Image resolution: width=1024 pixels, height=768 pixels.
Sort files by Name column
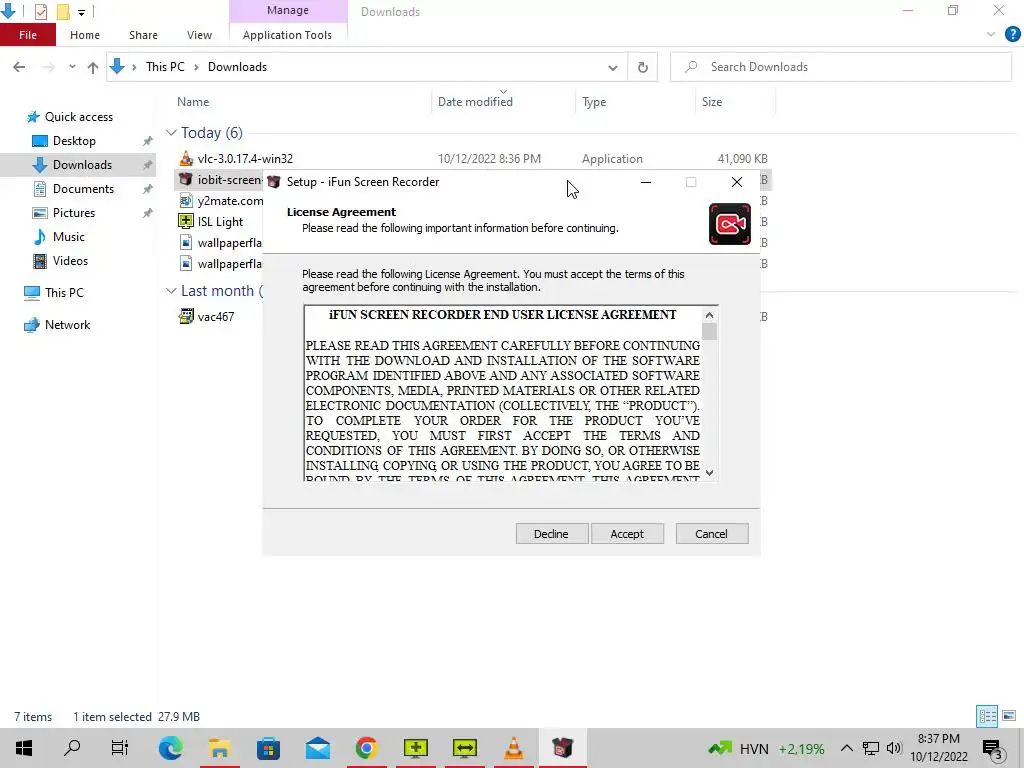193,102
